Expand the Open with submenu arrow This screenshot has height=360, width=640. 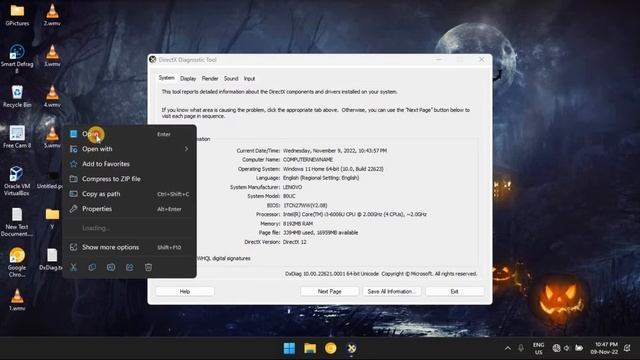tap(187, 149)
